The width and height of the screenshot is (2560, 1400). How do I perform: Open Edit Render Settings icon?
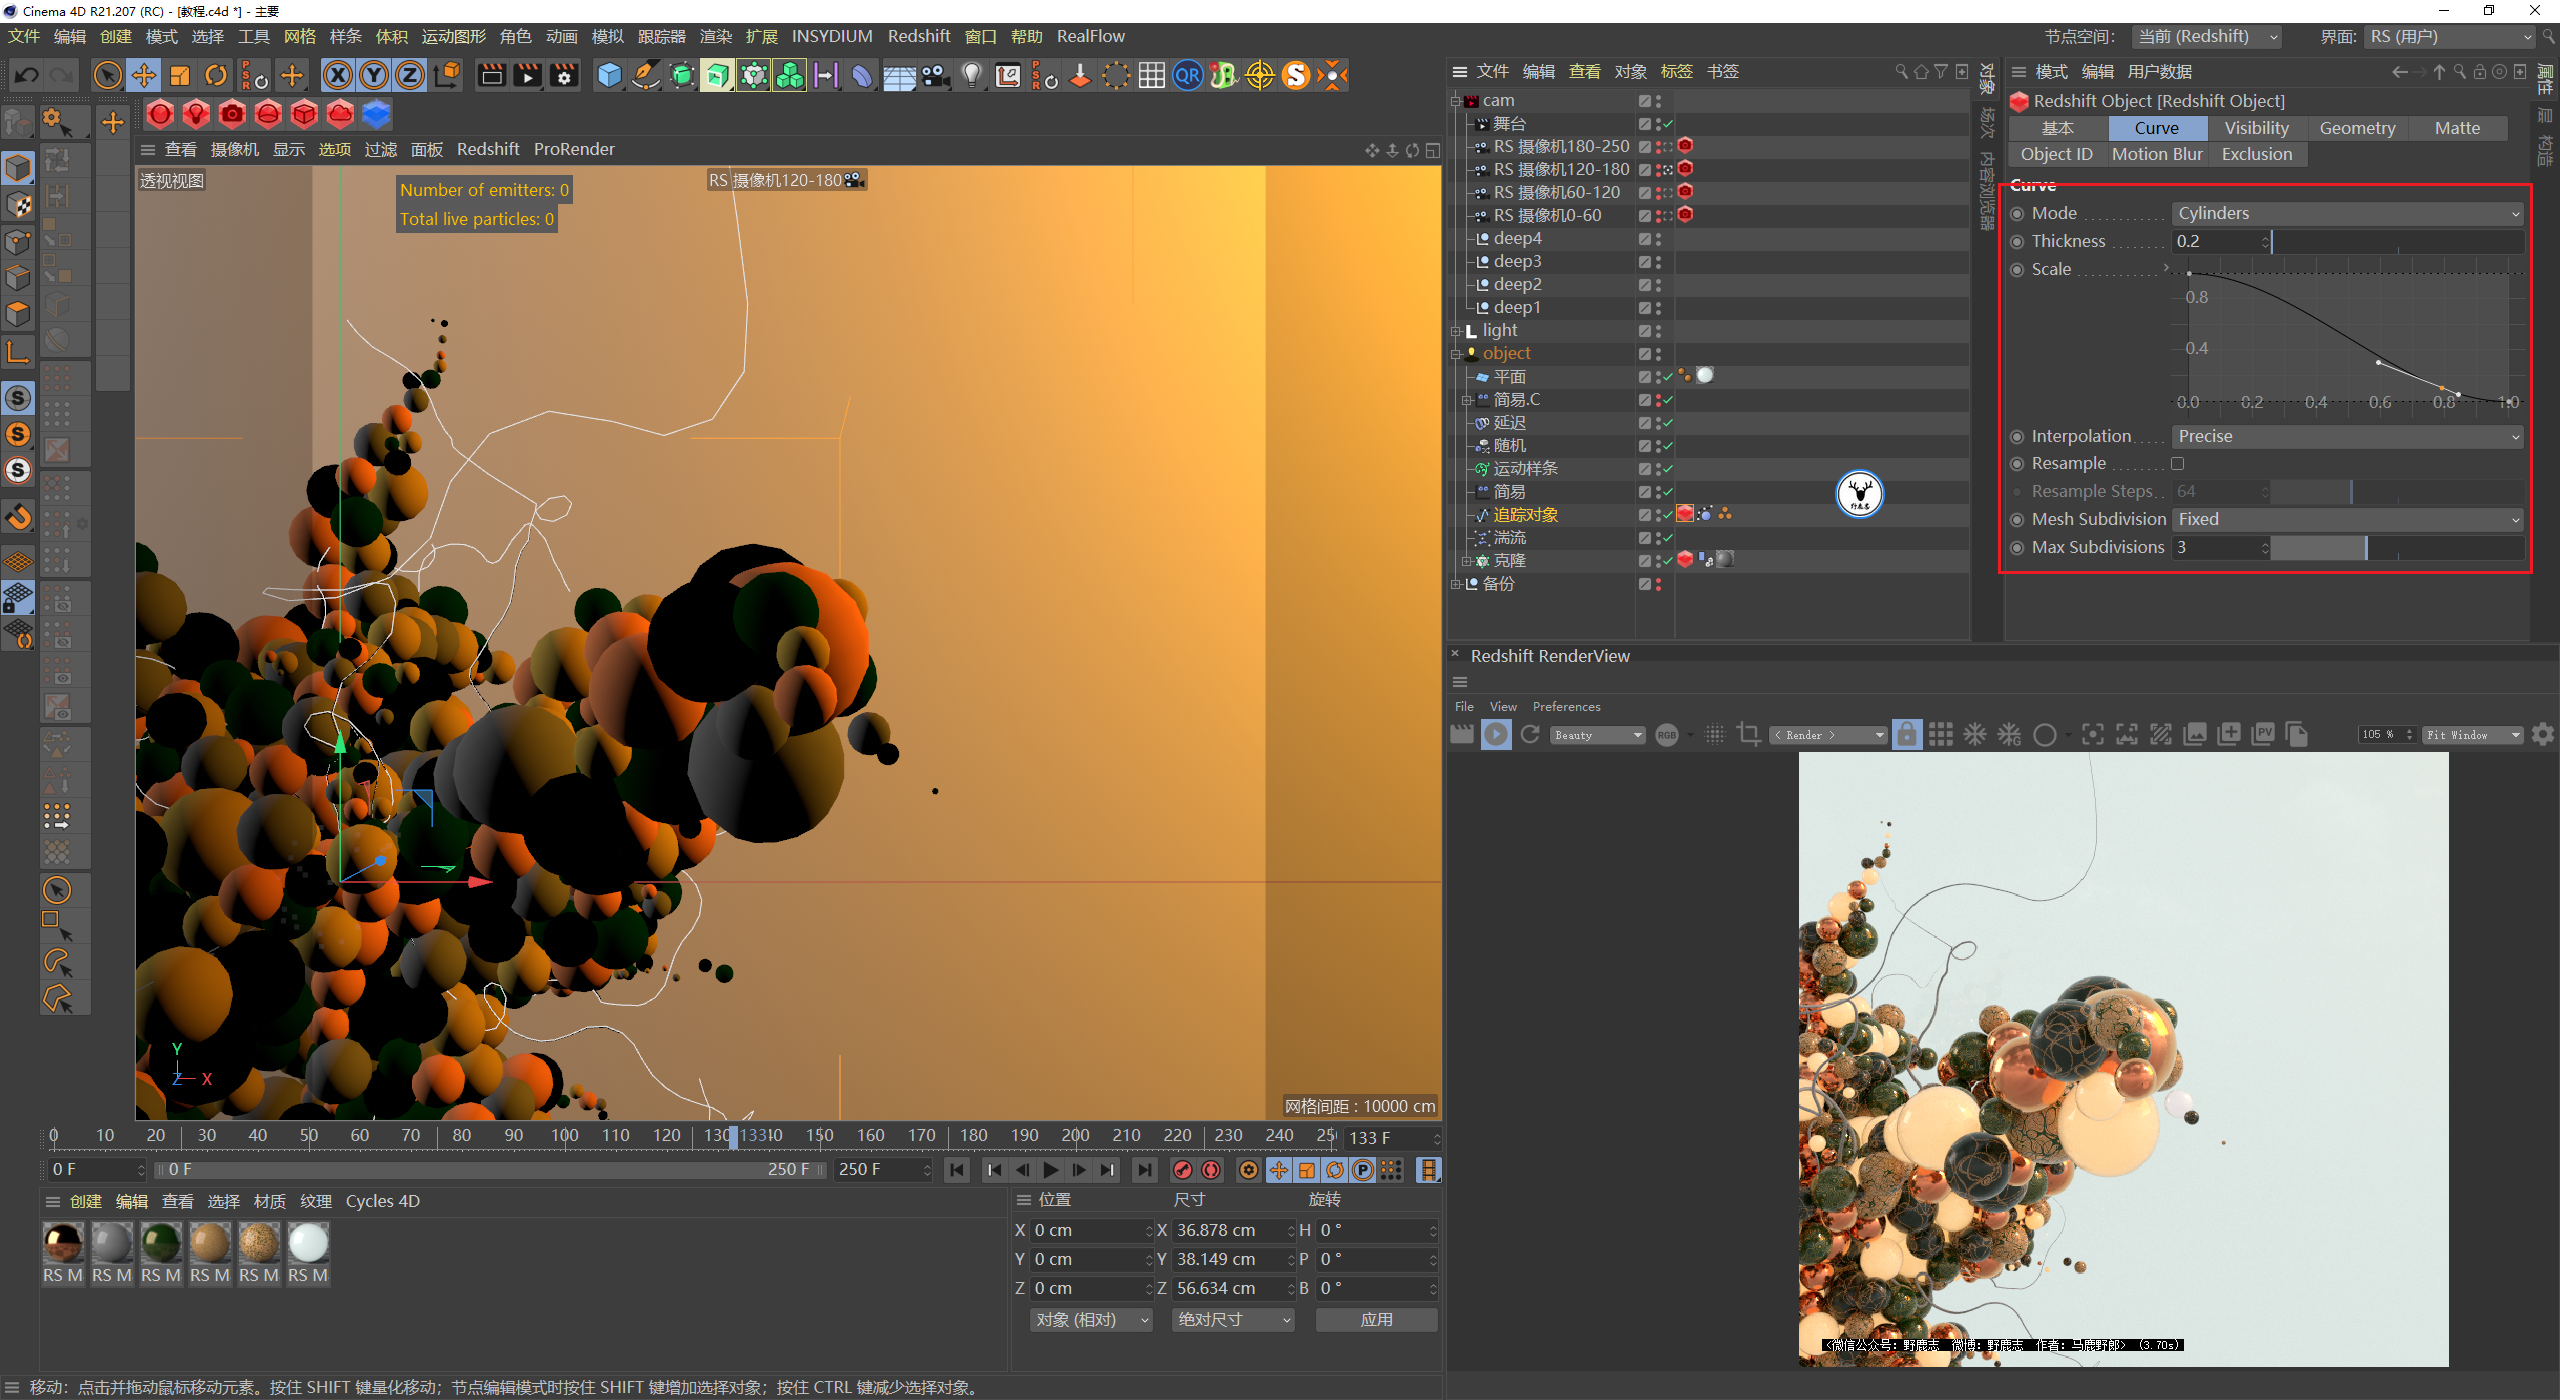(x=565, y=75)
